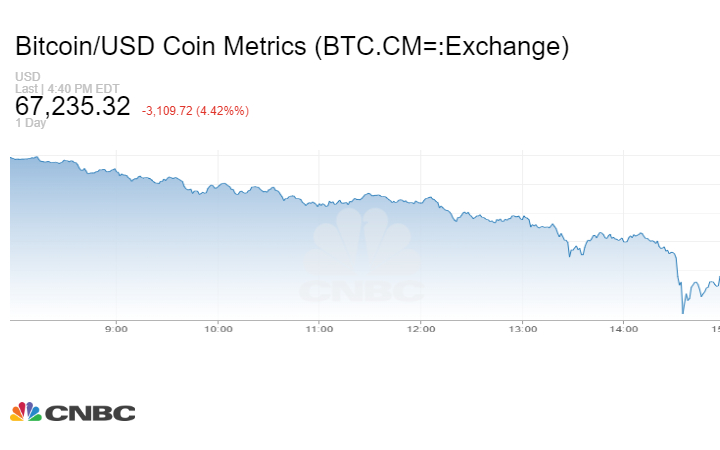
Task: Click the faded peacock watermark inside the chart
Action: pos(360,250)
